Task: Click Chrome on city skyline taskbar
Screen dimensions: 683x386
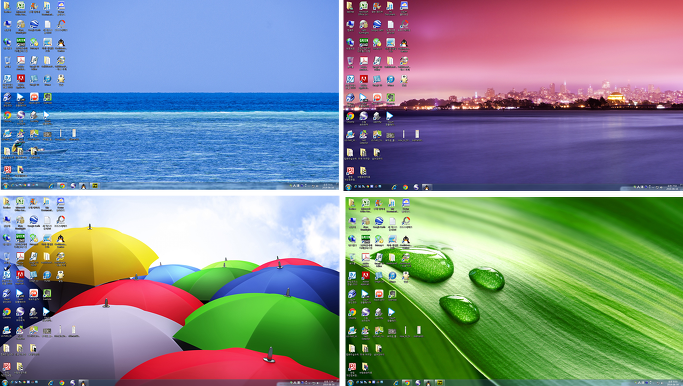Action: point(405,187)
